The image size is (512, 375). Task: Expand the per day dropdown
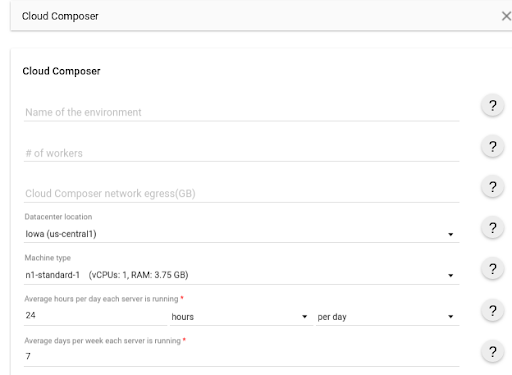pos(387,317)
